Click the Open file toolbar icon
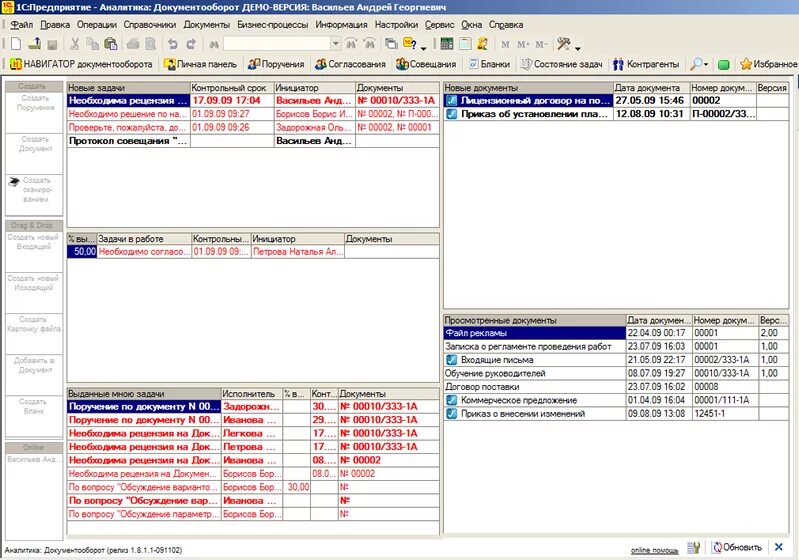Image resolution: width=799 pixels, height=560 pixels. click(34, 44)
